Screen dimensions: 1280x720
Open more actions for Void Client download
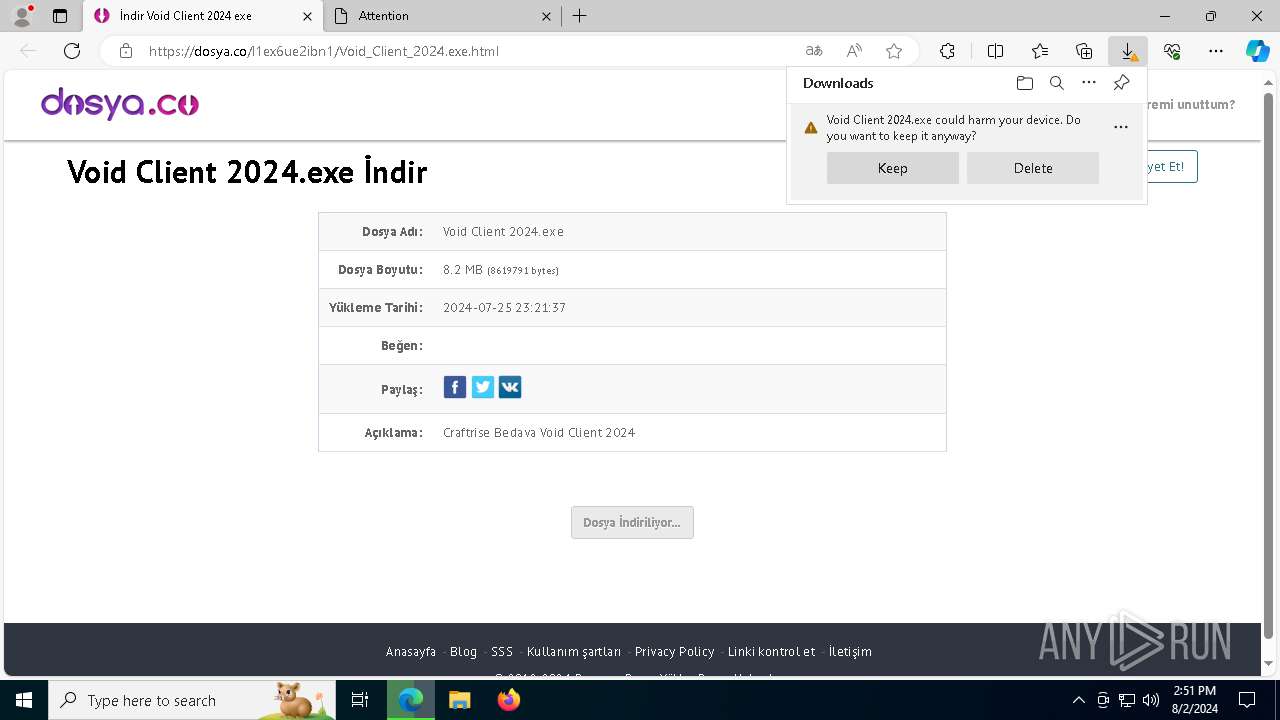[x=1120, y=127]
